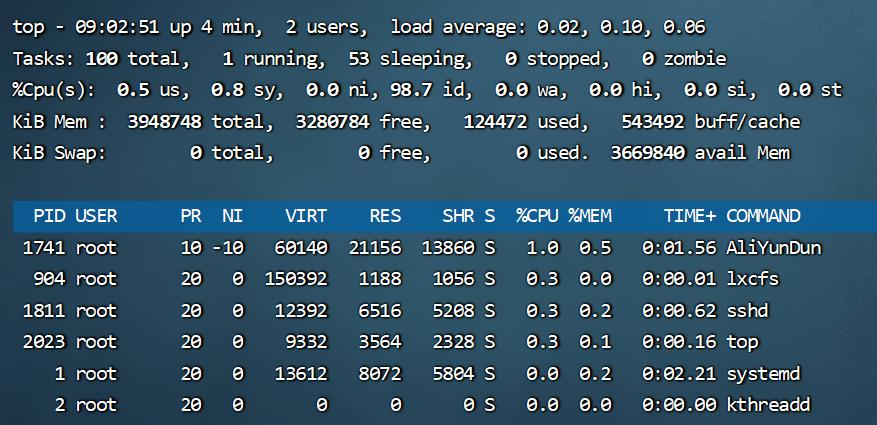
Task: Select the kthreadd command name
Action: tap(768, 405)
